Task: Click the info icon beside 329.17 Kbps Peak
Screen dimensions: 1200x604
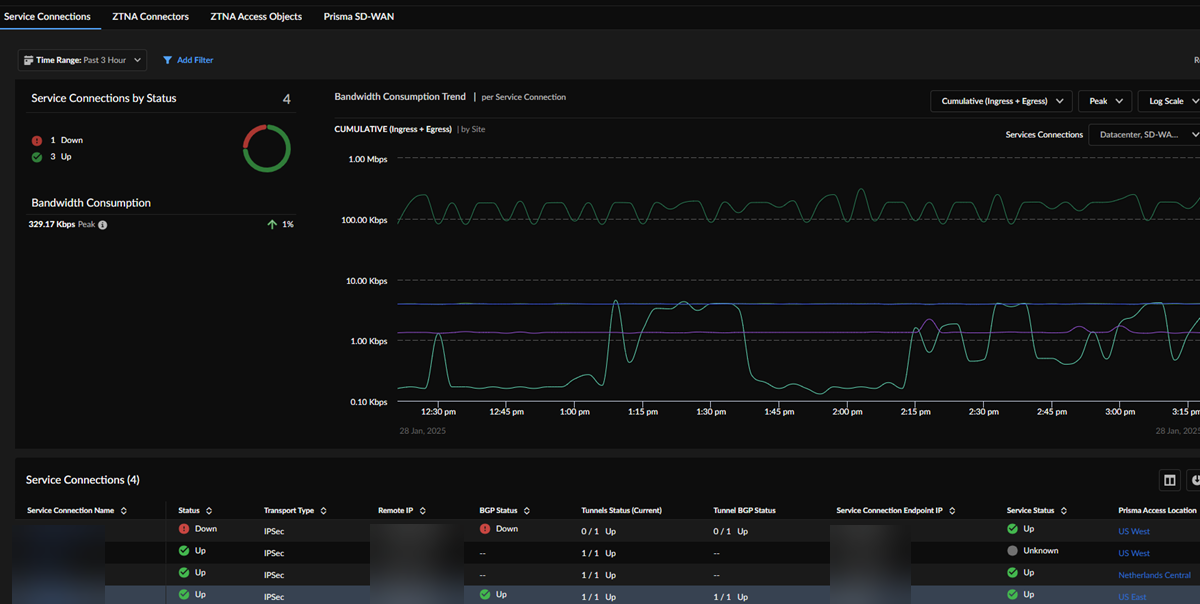Action: (x=100, y=224)
